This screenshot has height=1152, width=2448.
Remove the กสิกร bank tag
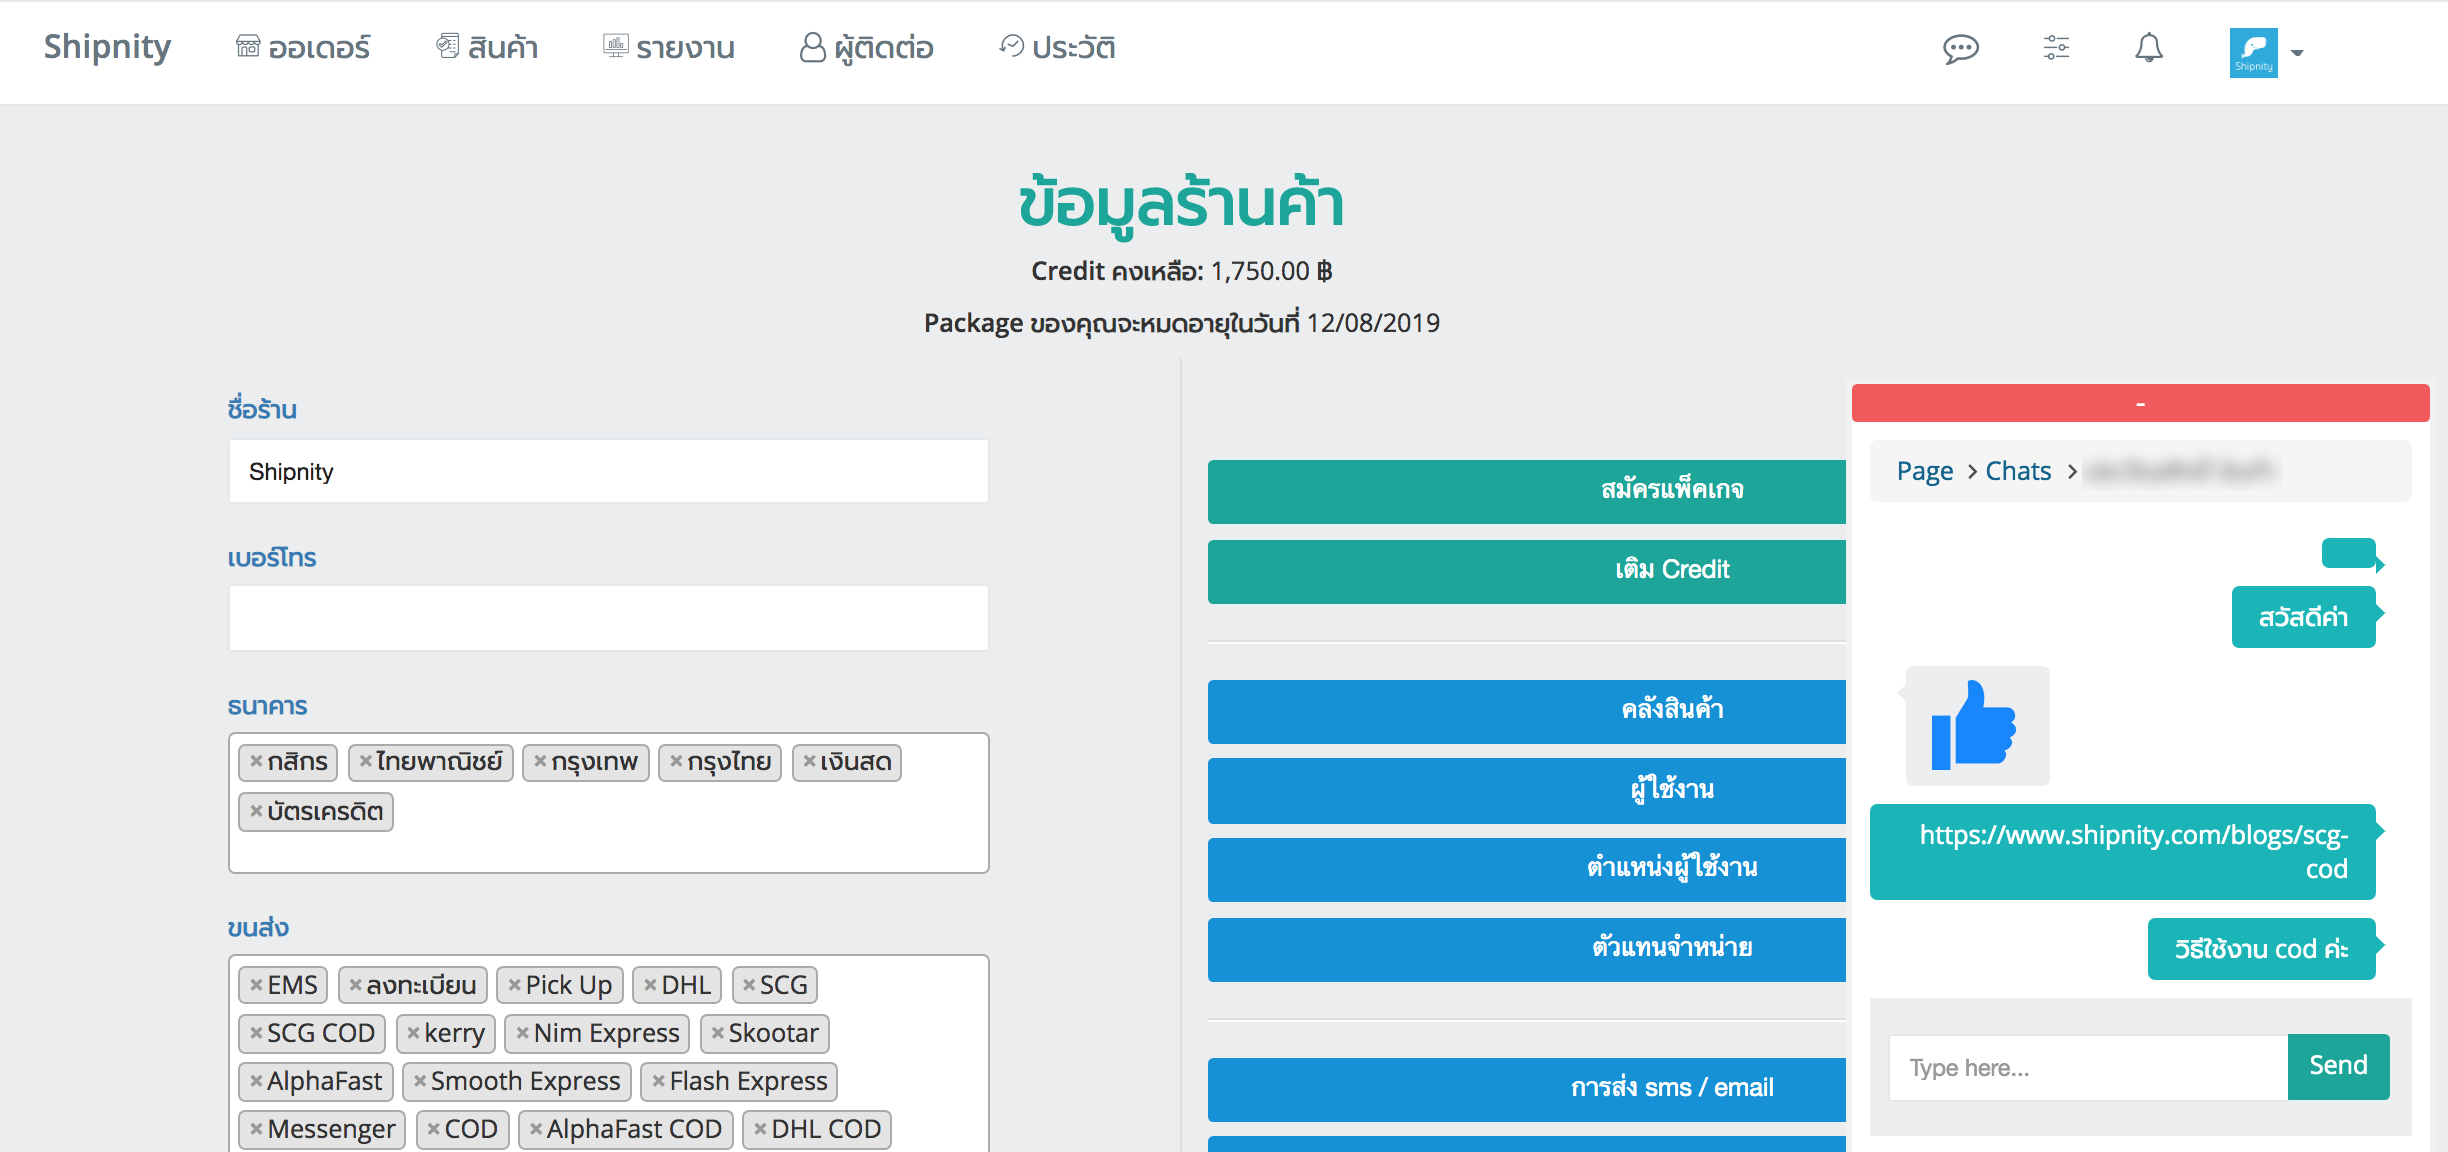256,761
